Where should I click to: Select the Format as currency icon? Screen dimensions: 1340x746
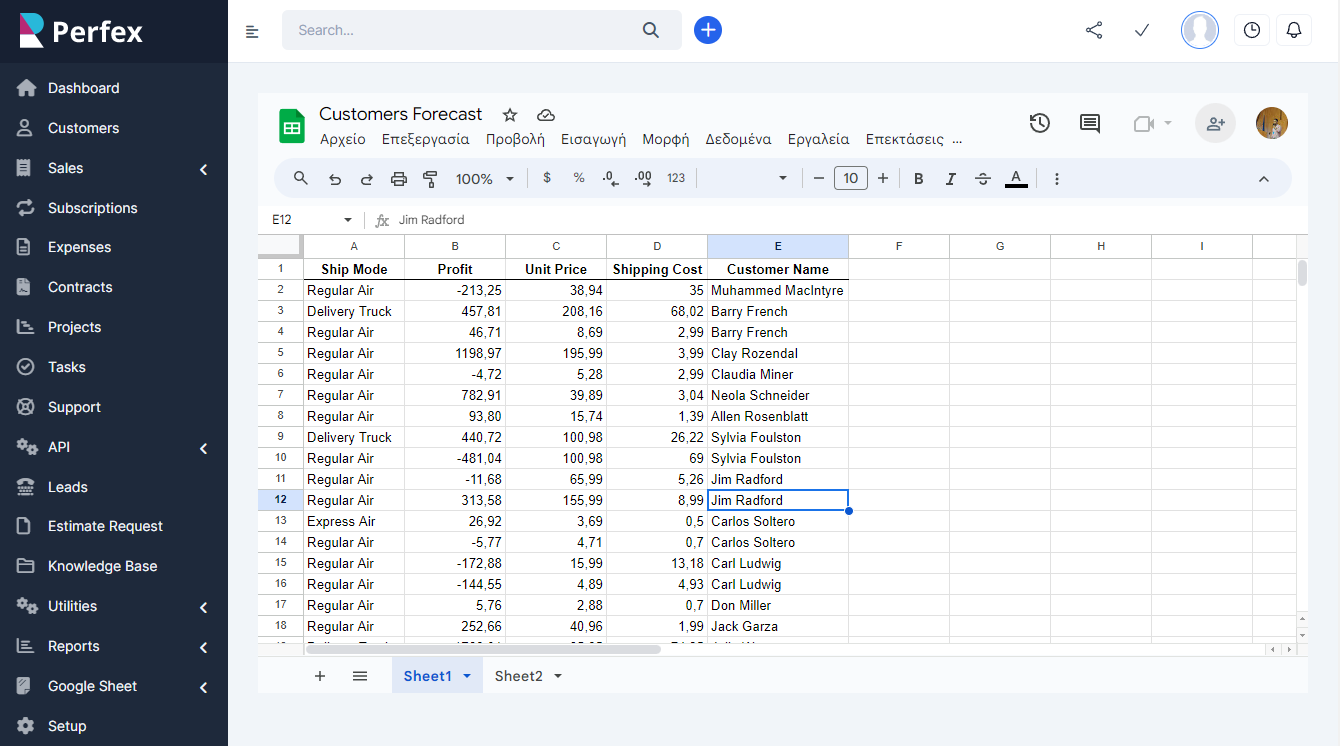[546, 177]
